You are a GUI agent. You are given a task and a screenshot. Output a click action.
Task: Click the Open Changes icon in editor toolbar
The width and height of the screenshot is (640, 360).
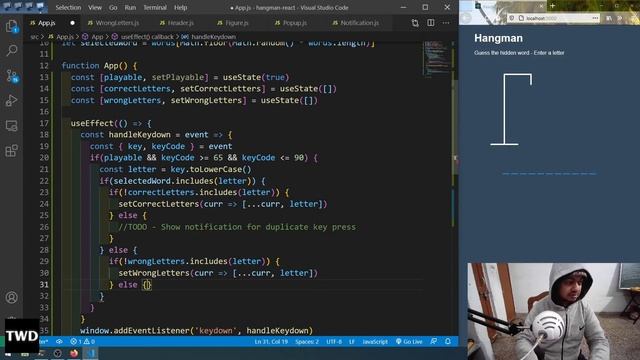click(415, 23)
